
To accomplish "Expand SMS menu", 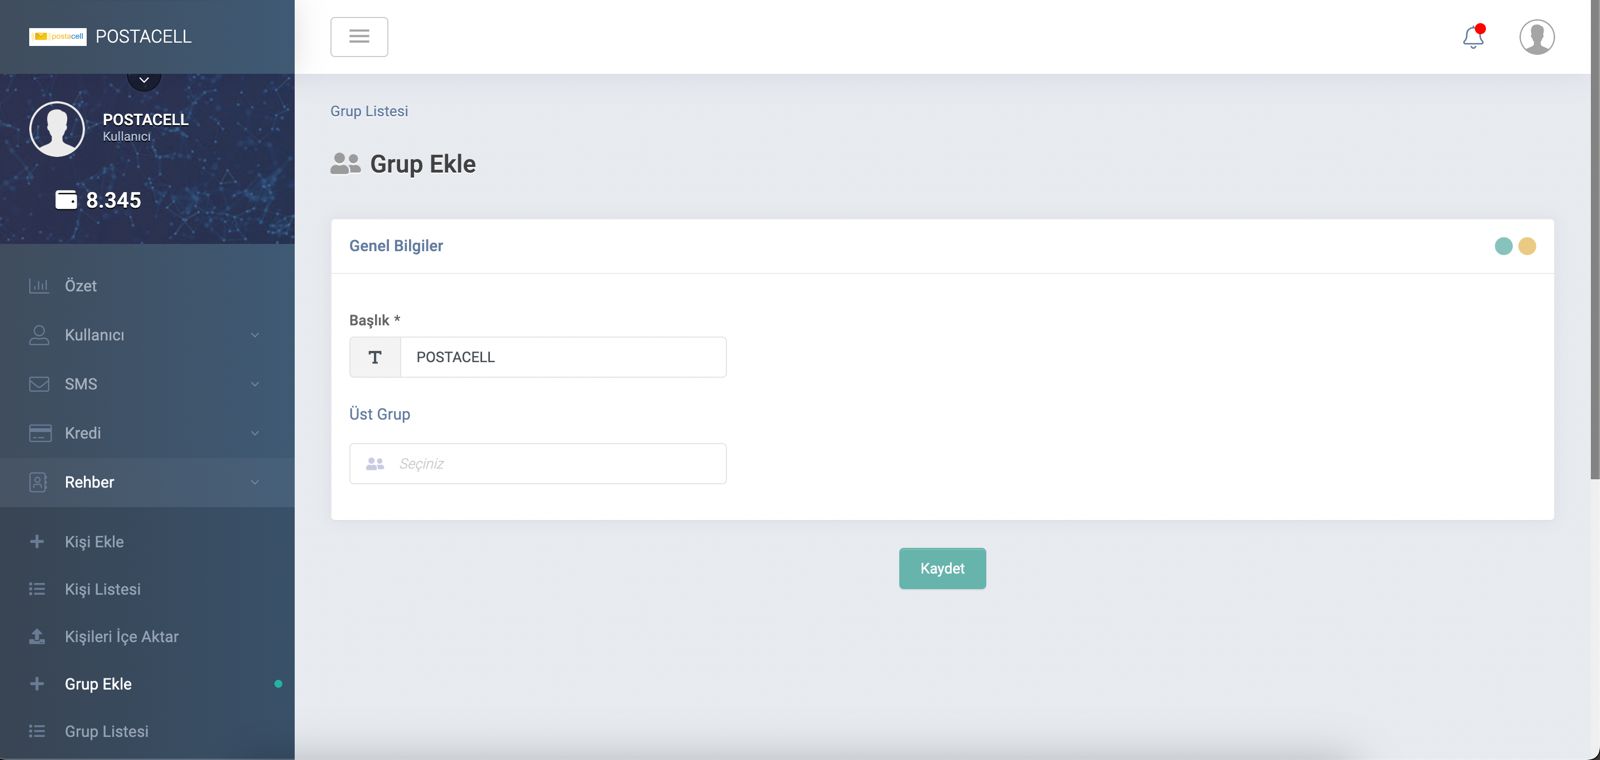I will click(x=147, y=384).
